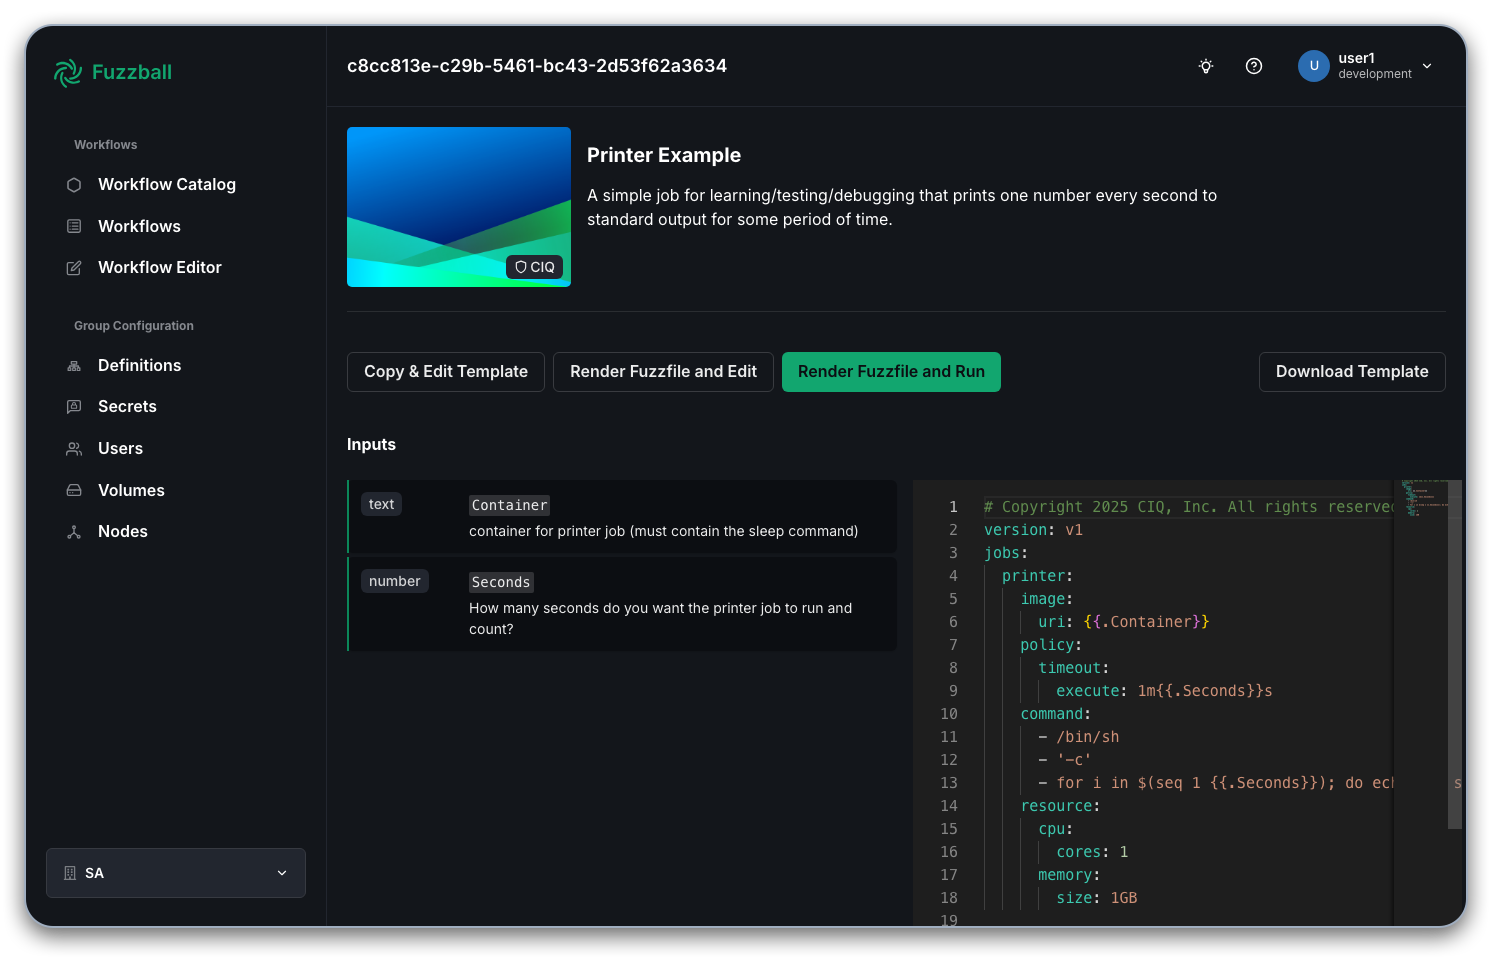Open the SA group selector dropdown
The image size is (1492, 960).
176,873
